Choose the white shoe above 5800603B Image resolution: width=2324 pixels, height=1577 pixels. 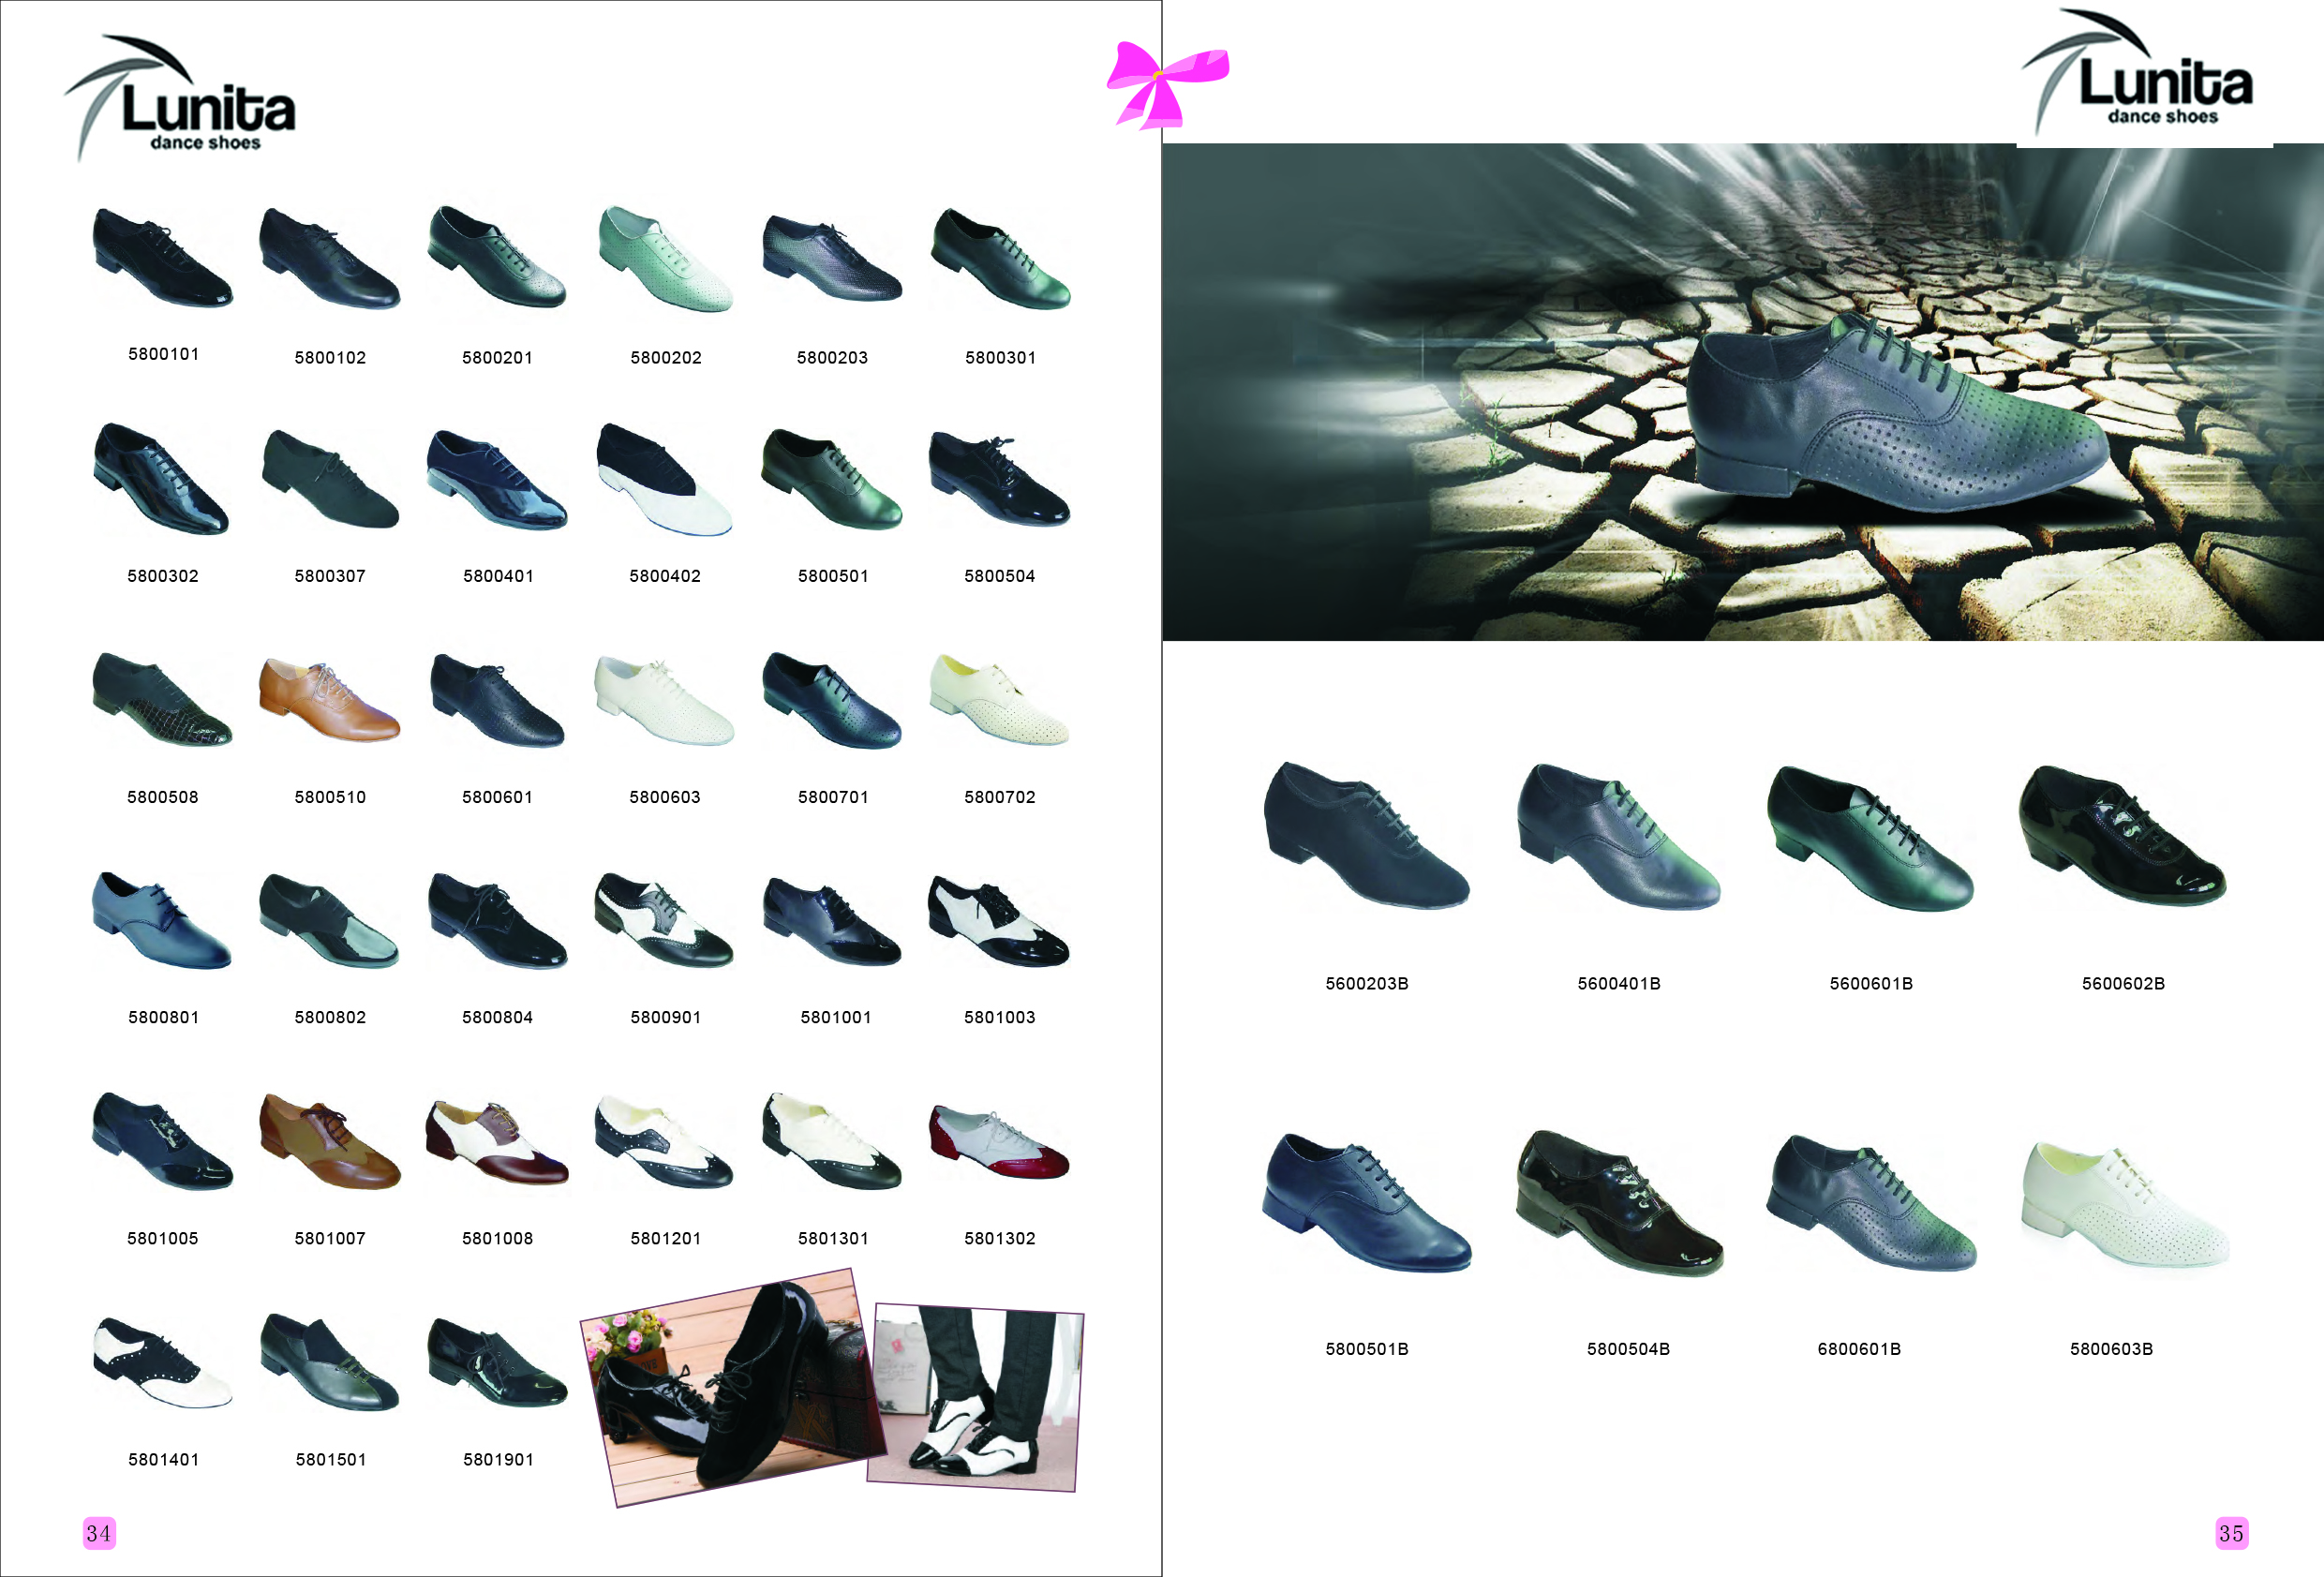click(2124, 1204)
